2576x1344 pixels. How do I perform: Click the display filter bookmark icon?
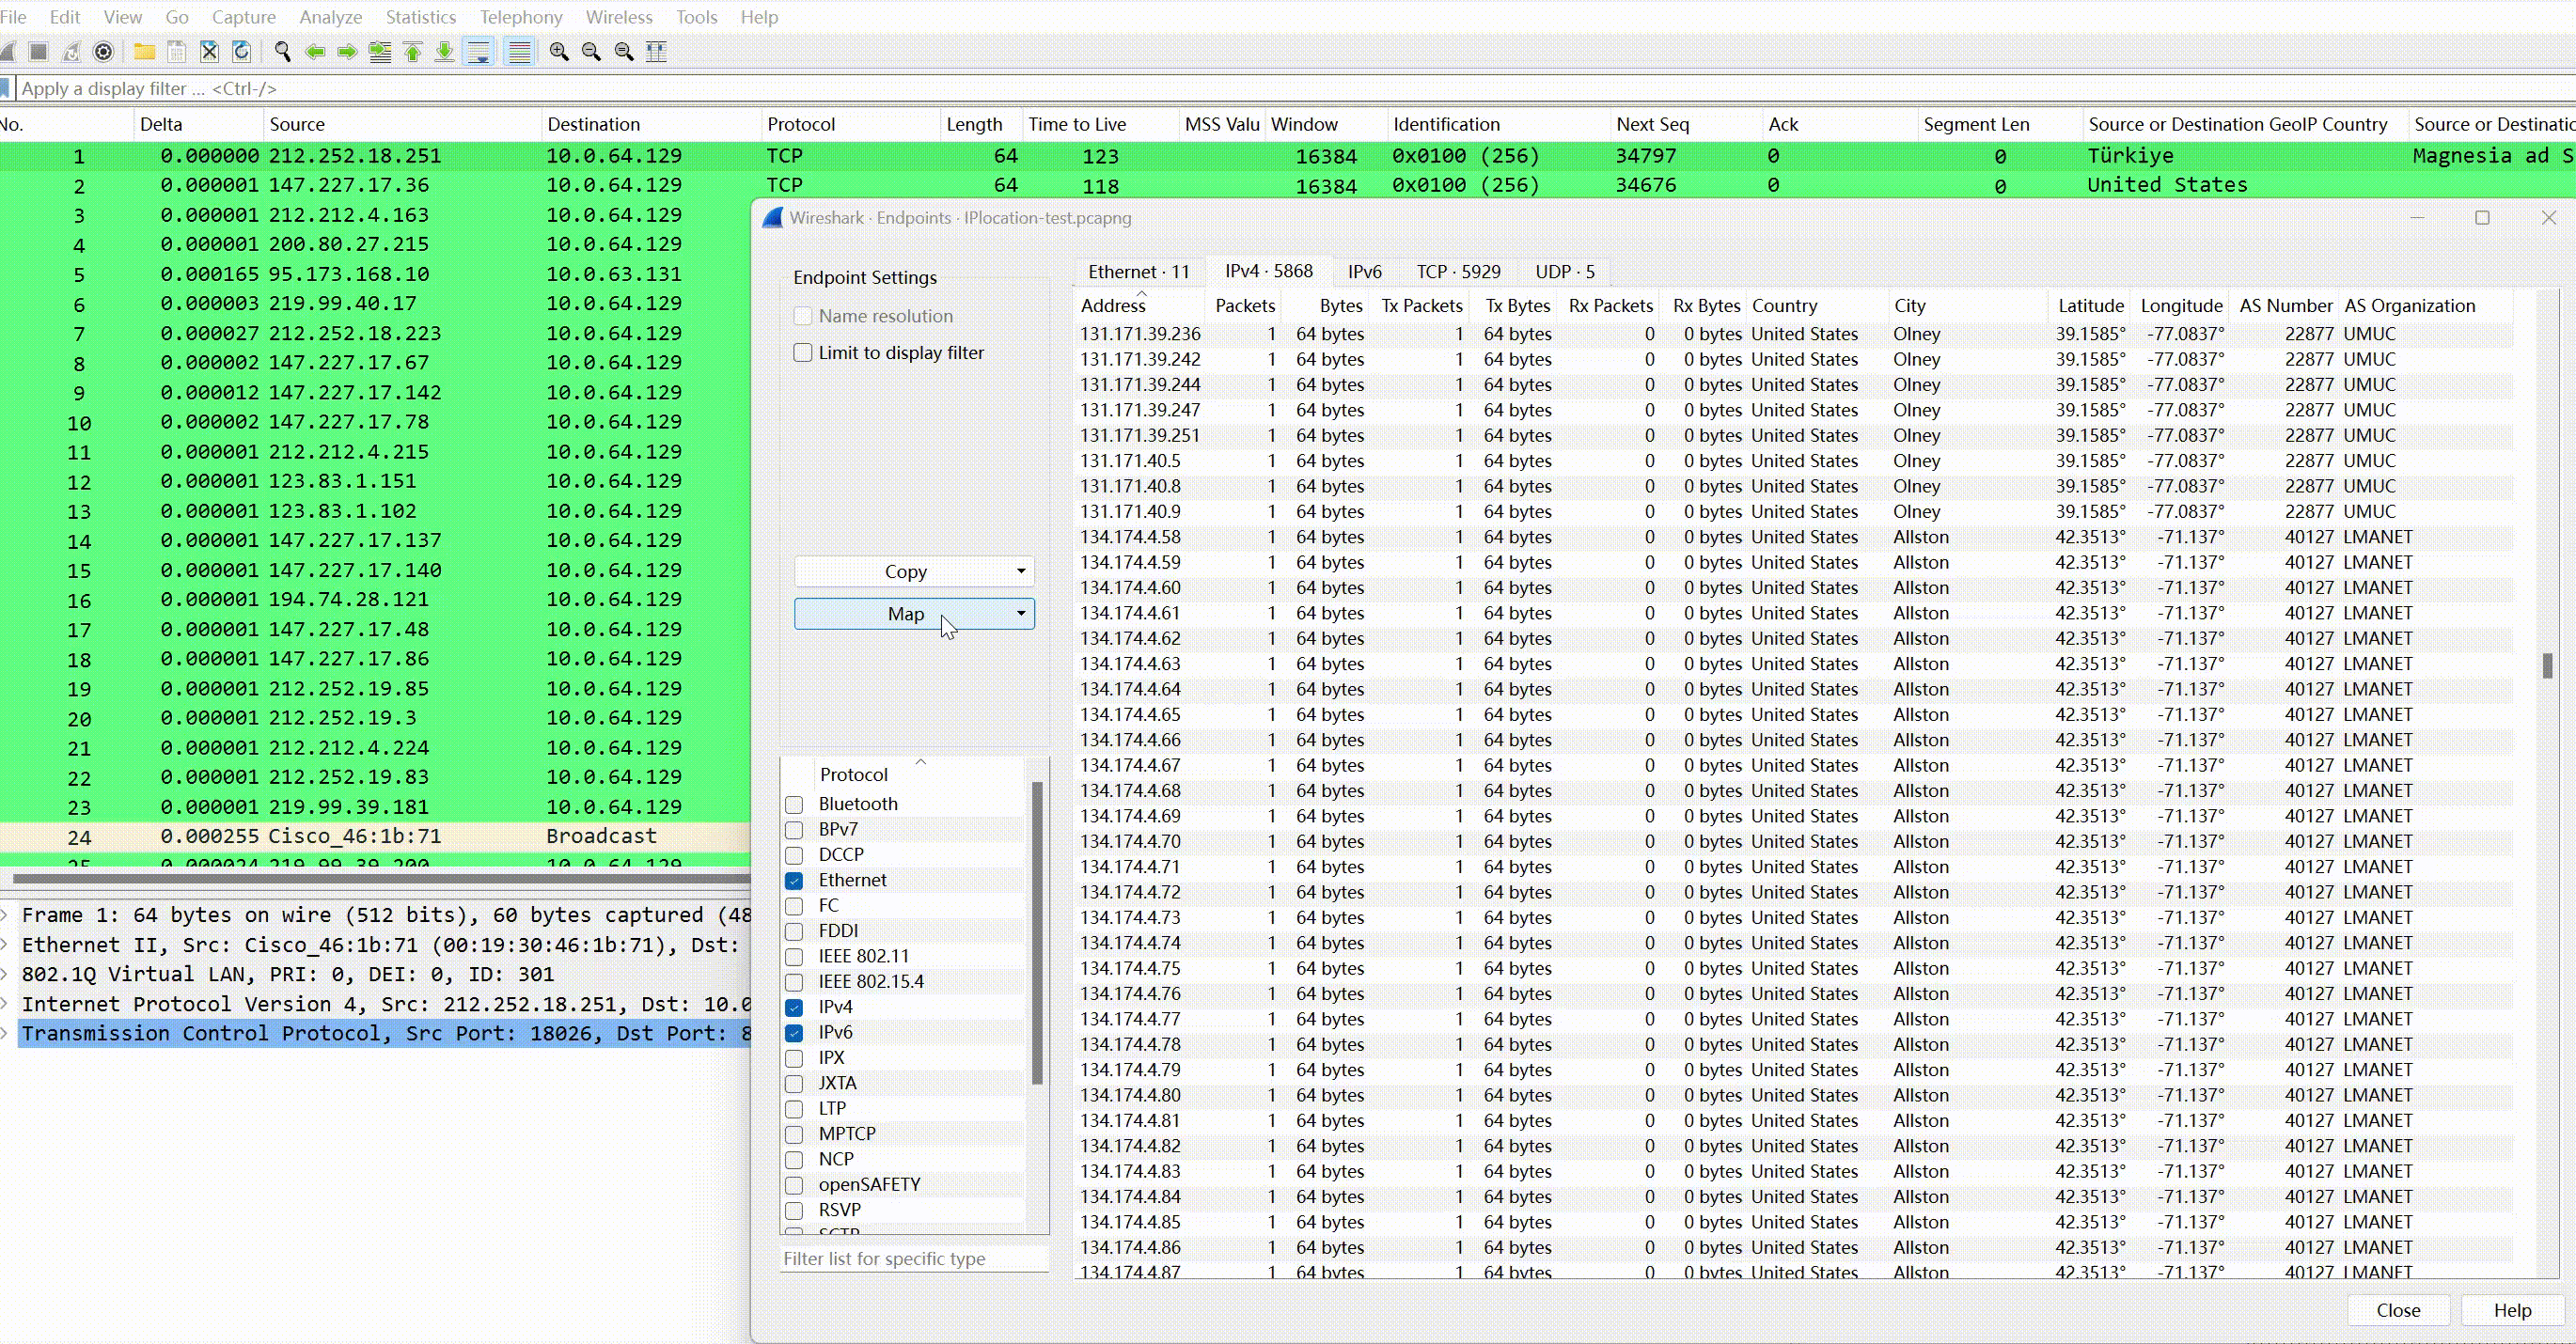tap(5, 89)
